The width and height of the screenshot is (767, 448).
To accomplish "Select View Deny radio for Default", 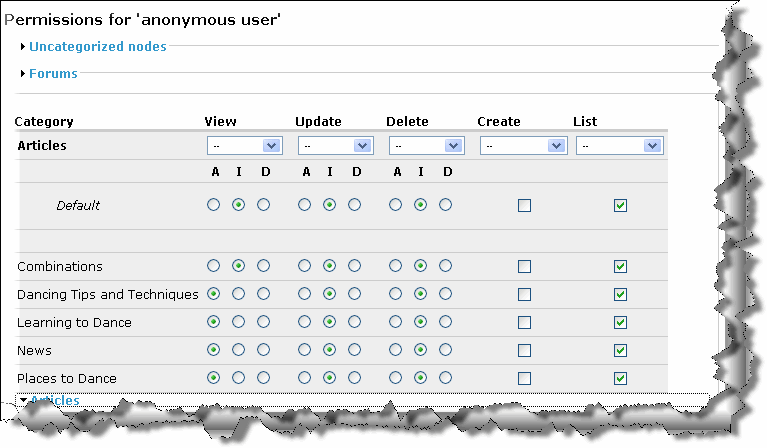I will click(264, 204).
